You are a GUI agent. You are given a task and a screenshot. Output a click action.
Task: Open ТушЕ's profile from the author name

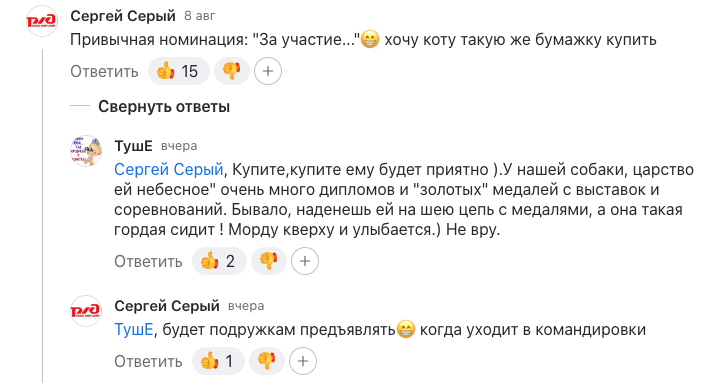pyautogui.click(x=133, y=146)
